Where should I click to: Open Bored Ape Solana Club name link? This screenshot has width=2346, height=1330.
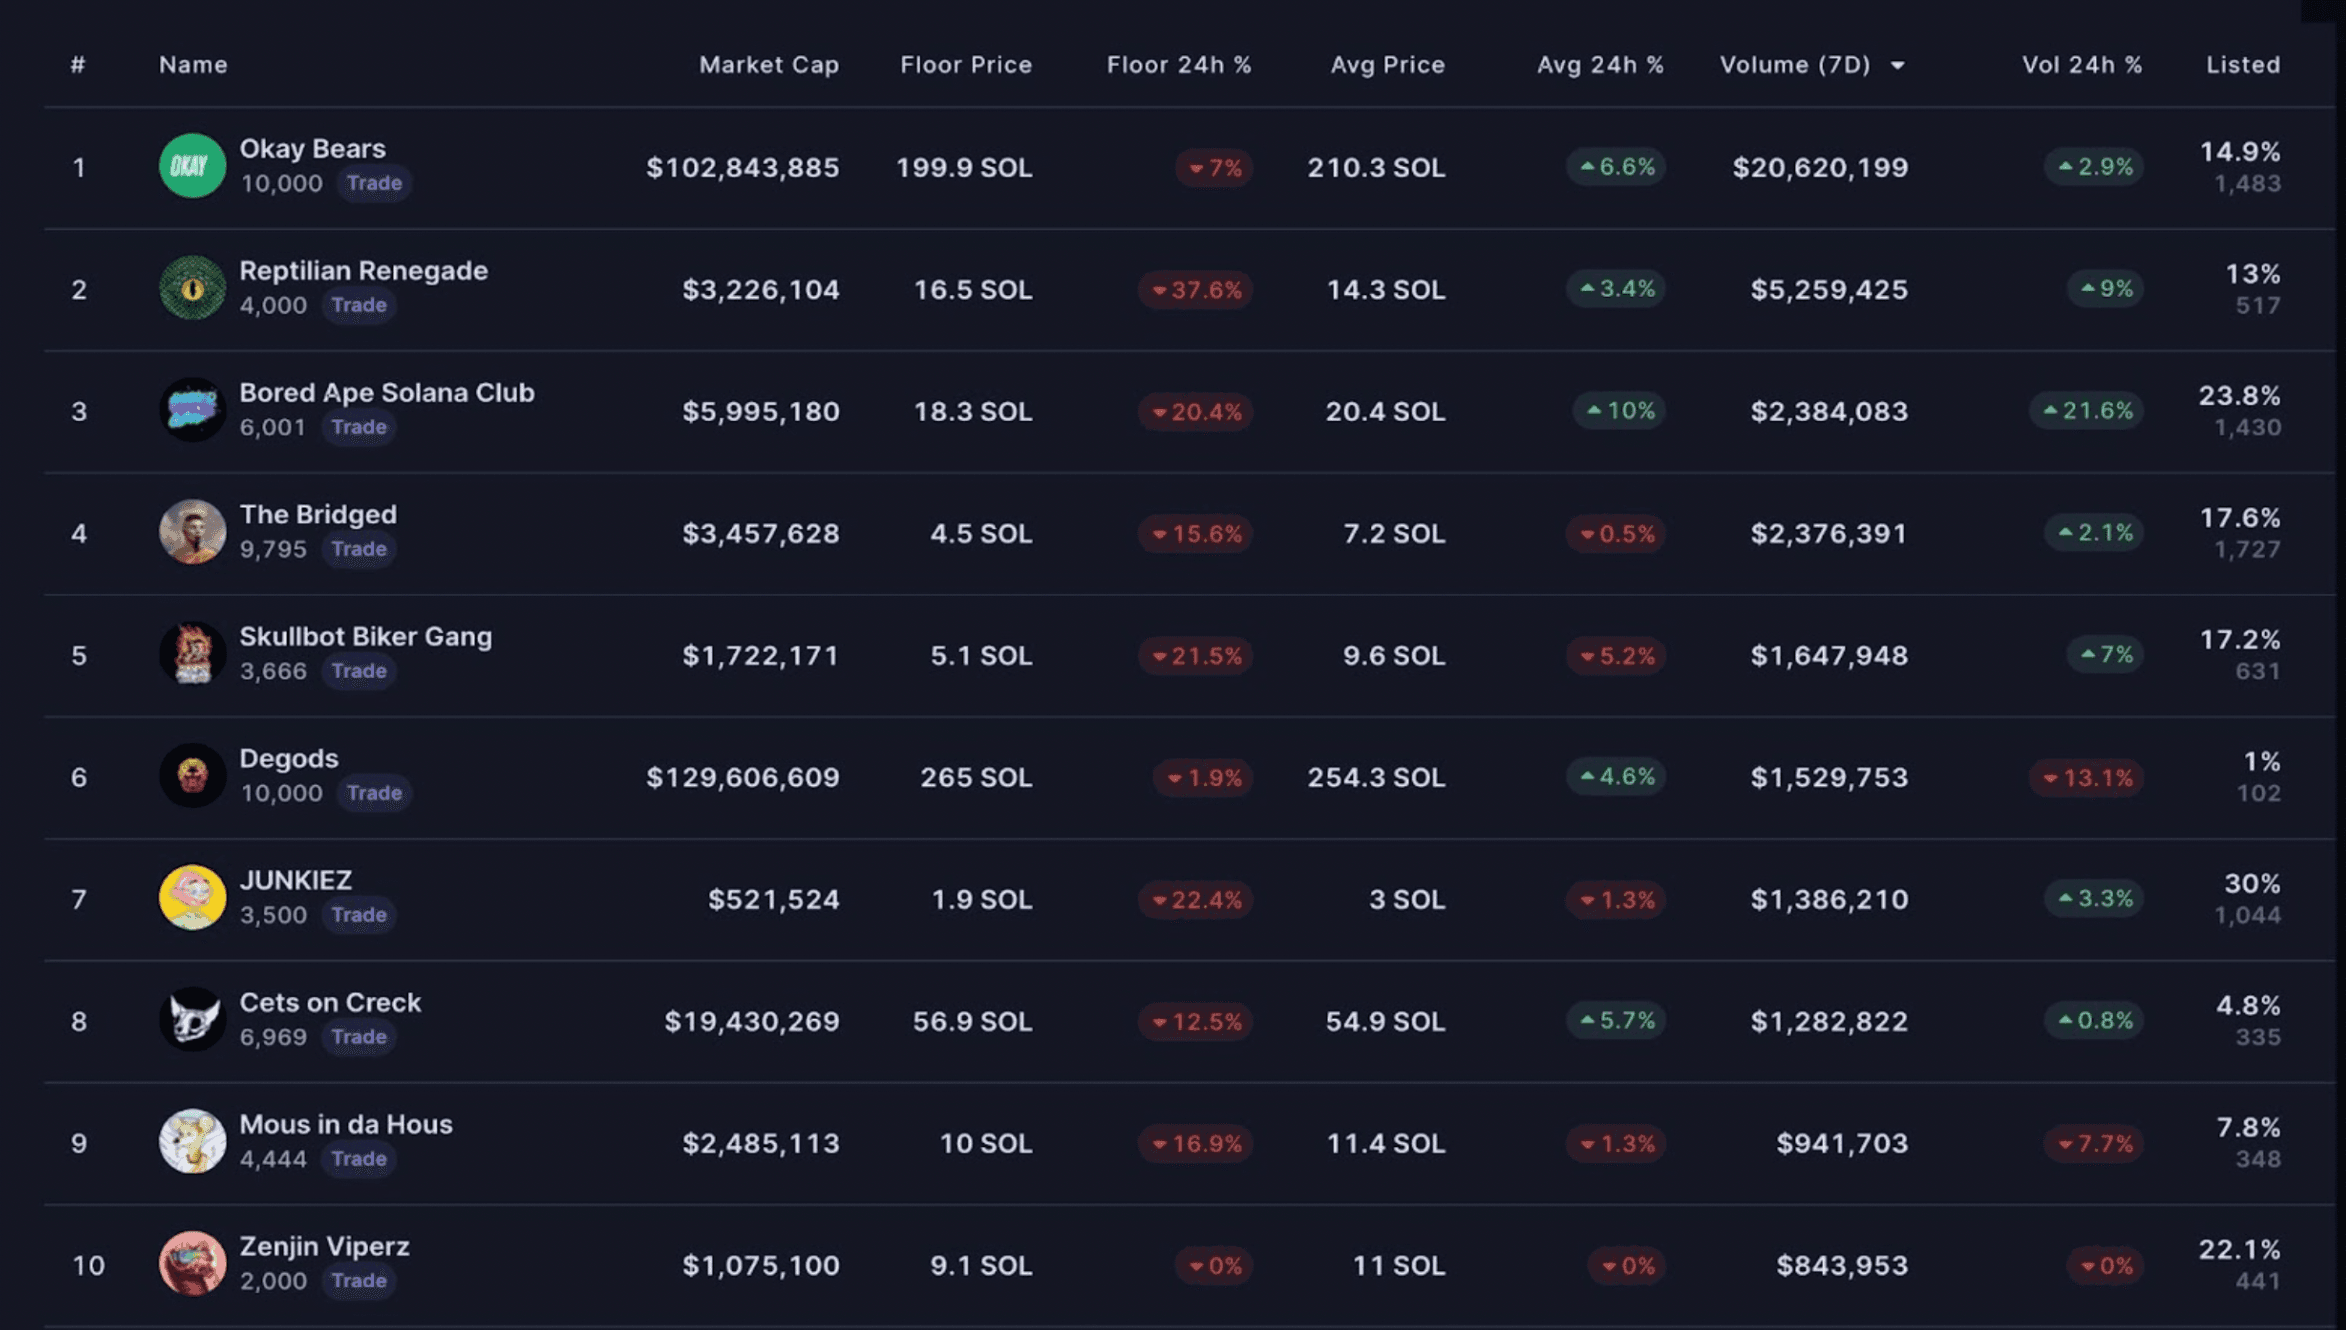coord(387,393)
